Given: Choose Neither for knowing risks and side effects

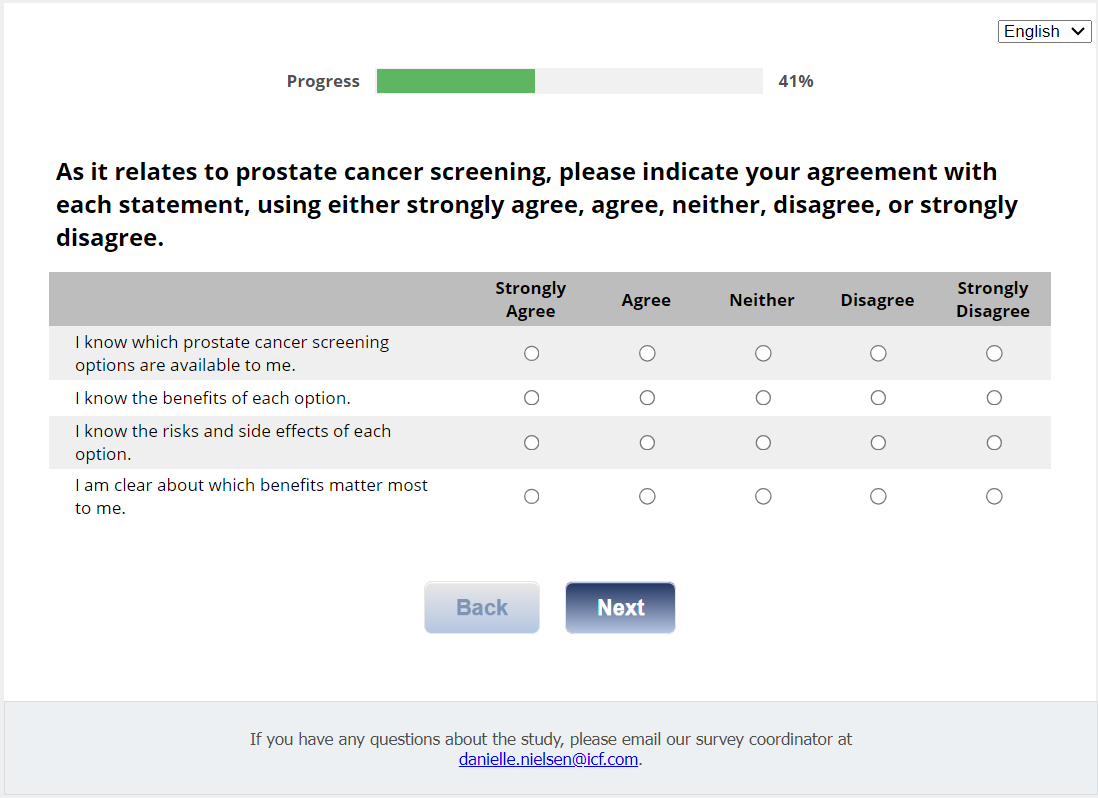Looking at the screenshot, I should (x=763, y=442).
